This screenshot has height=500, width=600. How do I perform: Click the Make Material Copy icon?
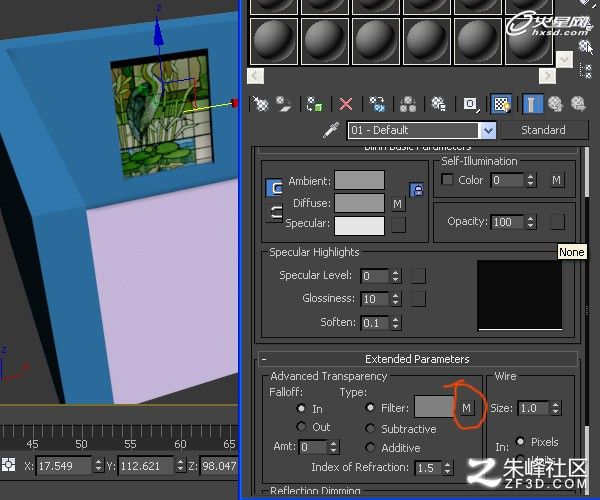coord(377,104)
